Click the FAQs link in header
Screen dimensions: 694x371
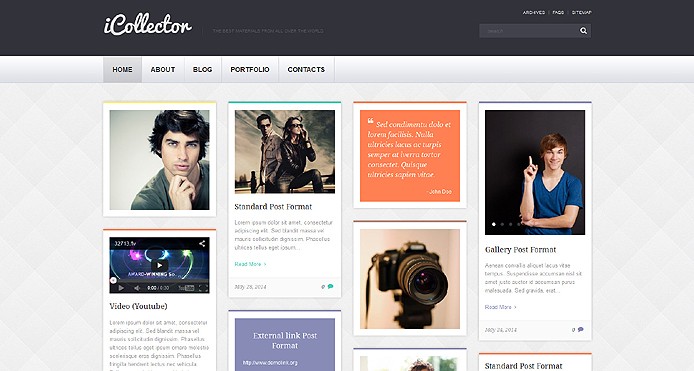click(558, 12)
